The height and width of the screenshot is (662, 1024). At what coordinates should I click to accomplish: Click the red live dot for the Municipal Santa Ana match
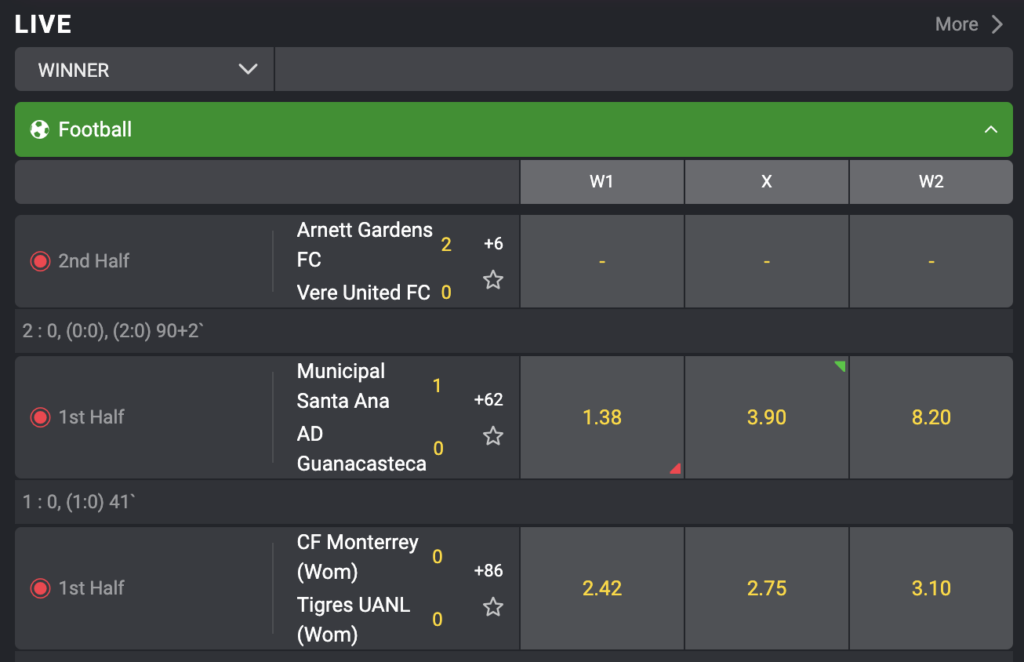[x=40, y=417]
